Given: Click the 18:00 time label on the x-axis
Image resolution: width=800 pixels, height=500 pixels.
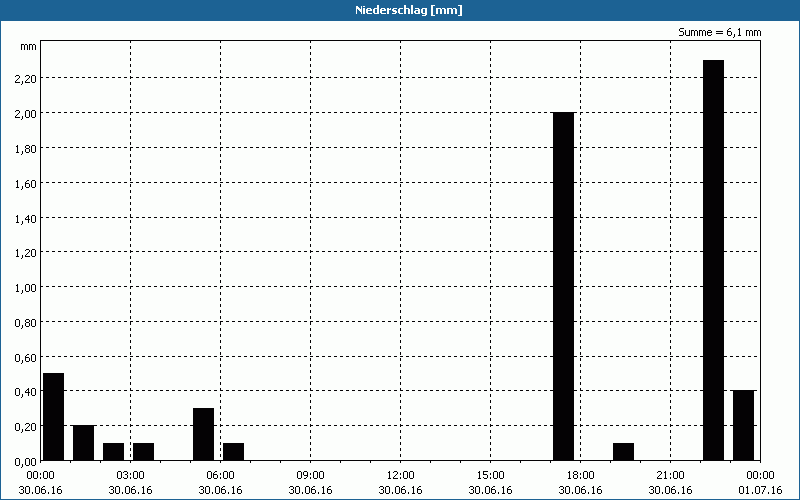Looking at the screenshot, I should [x=581, y=476].
